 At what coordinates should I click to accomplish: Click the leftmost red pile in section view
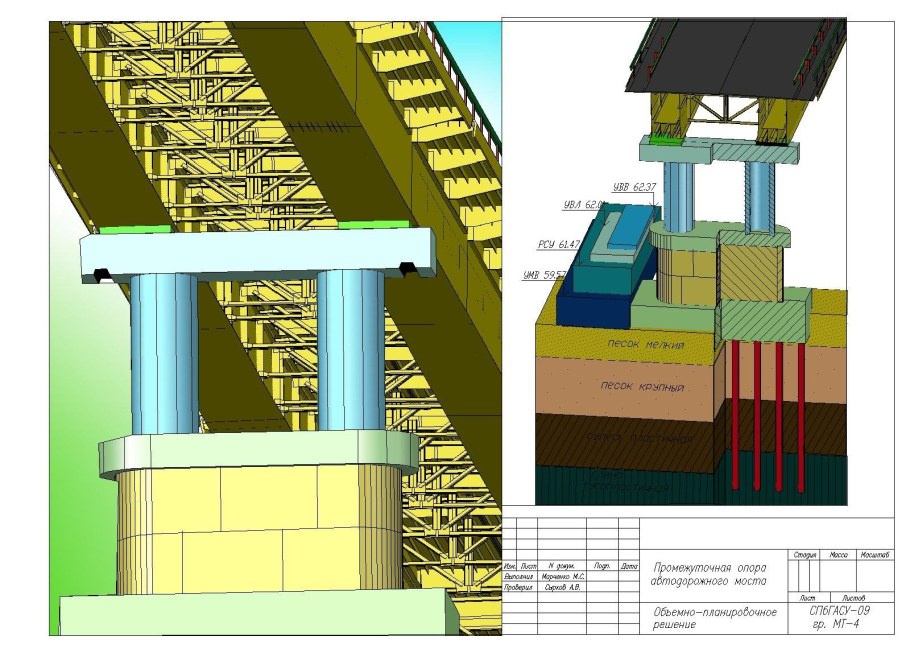pyautogui.click(x=735, y=410)
